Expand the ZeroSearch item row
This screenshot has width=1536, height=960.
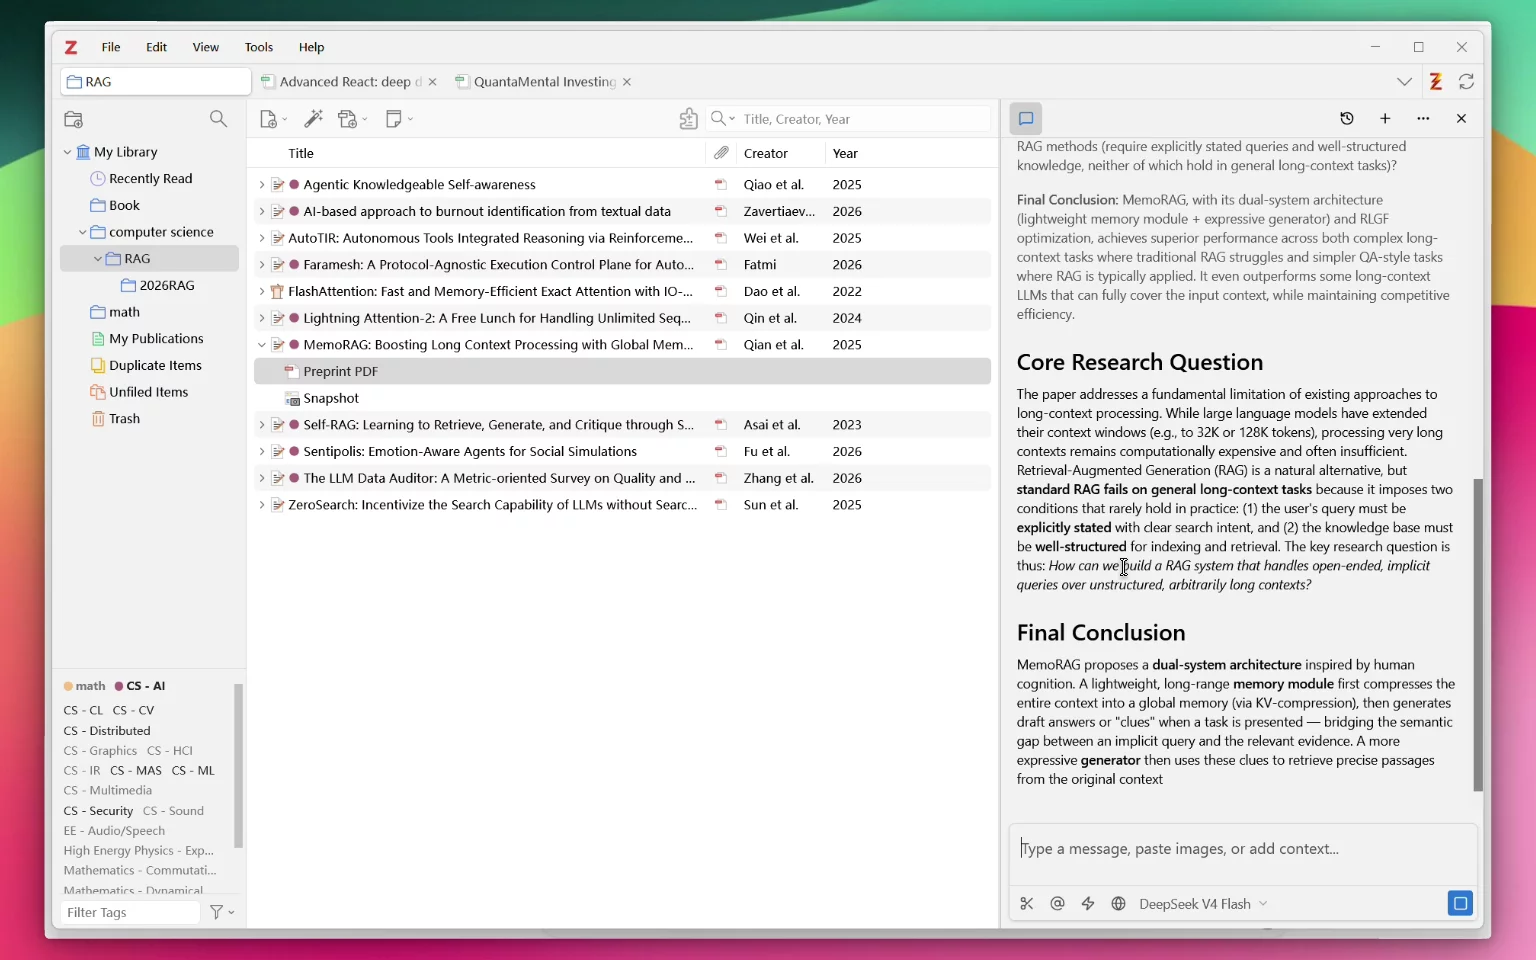(261, 505)
